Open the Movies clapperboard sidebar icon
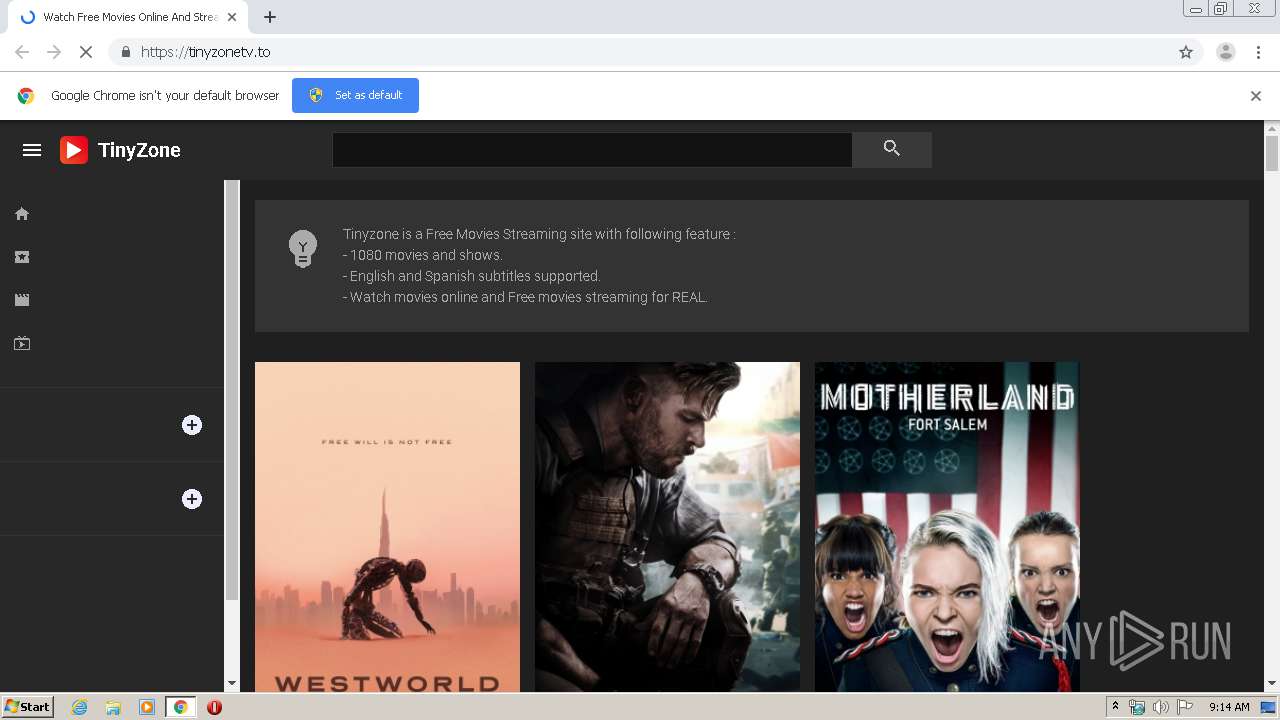 click(22, 300)
